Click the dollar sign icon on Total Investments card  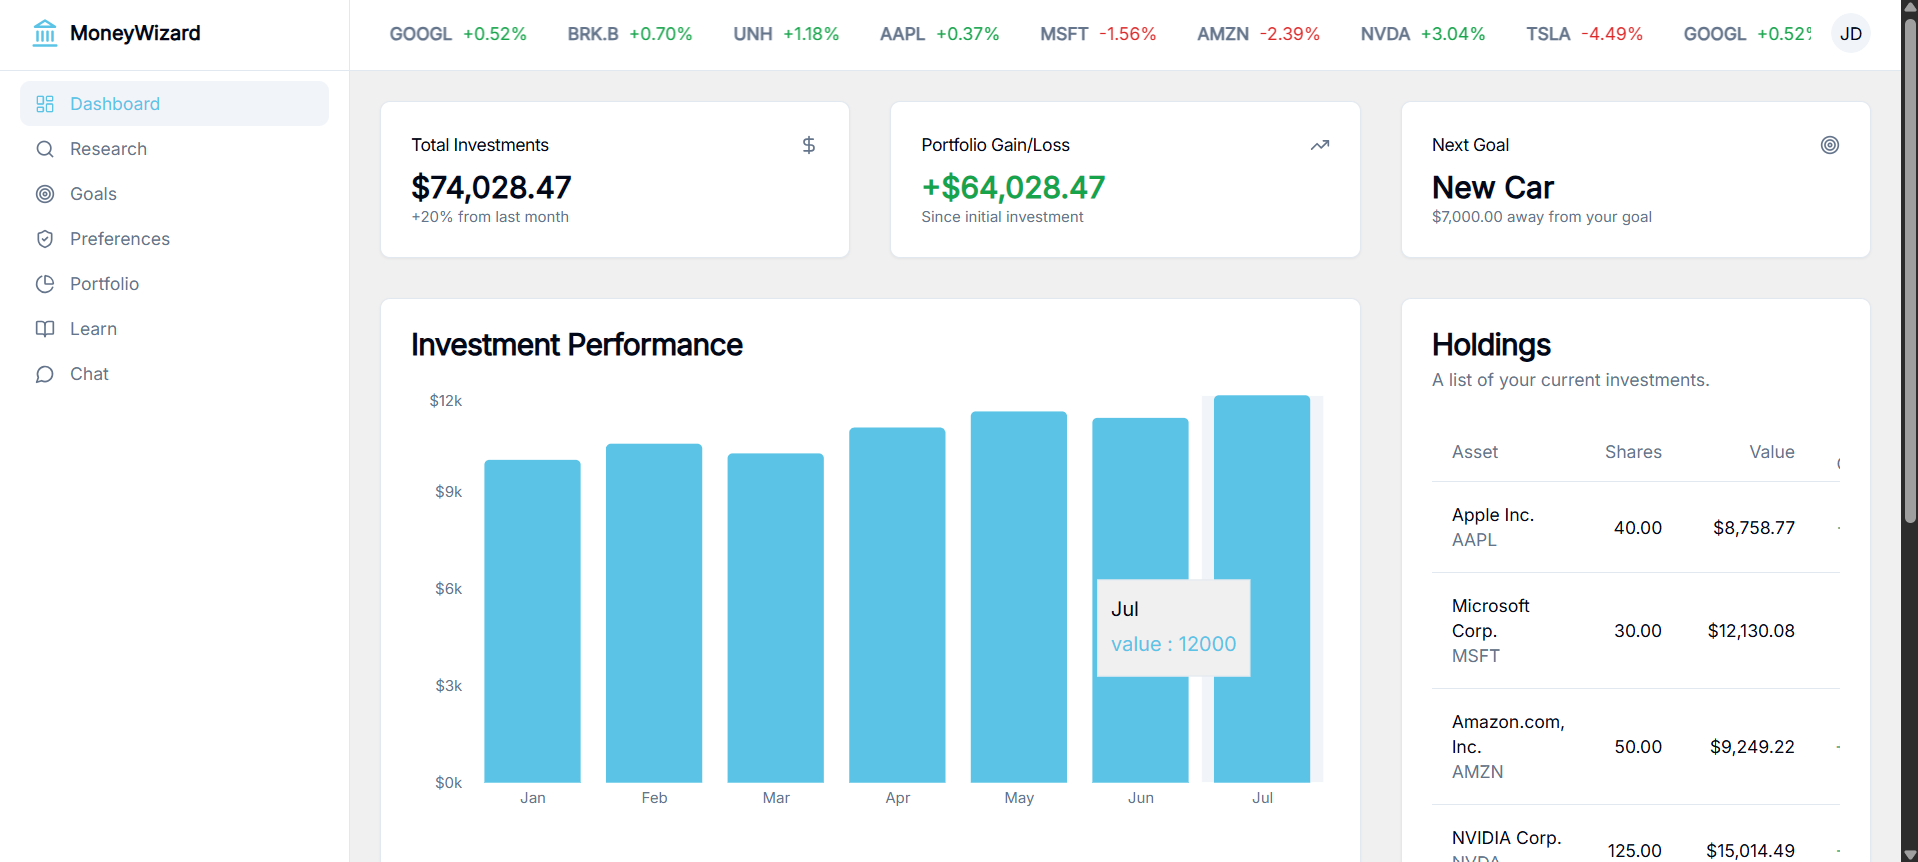pyautogui.click(x=809, y=145)
